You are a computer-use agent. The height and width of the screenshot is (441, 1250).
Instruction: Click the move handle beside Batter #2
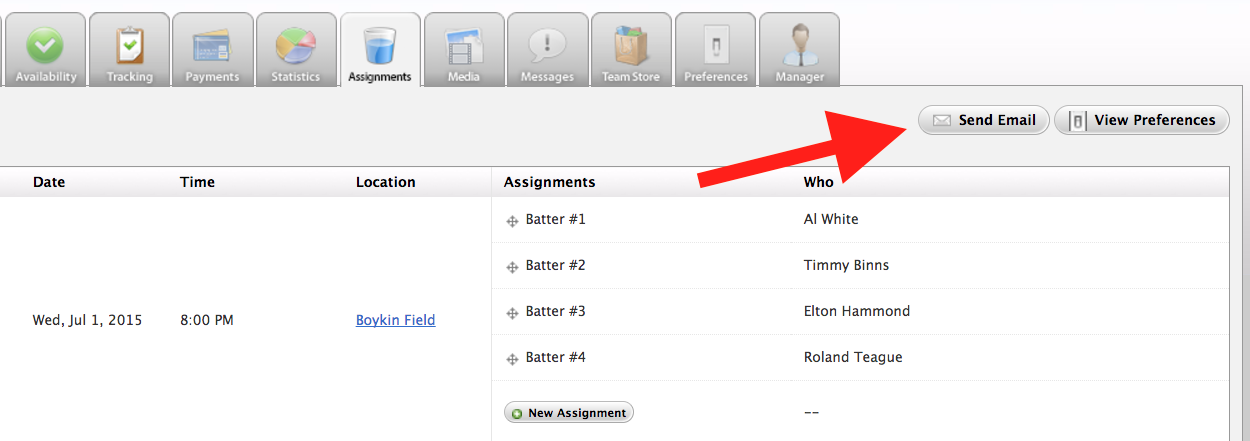[512, 266]
